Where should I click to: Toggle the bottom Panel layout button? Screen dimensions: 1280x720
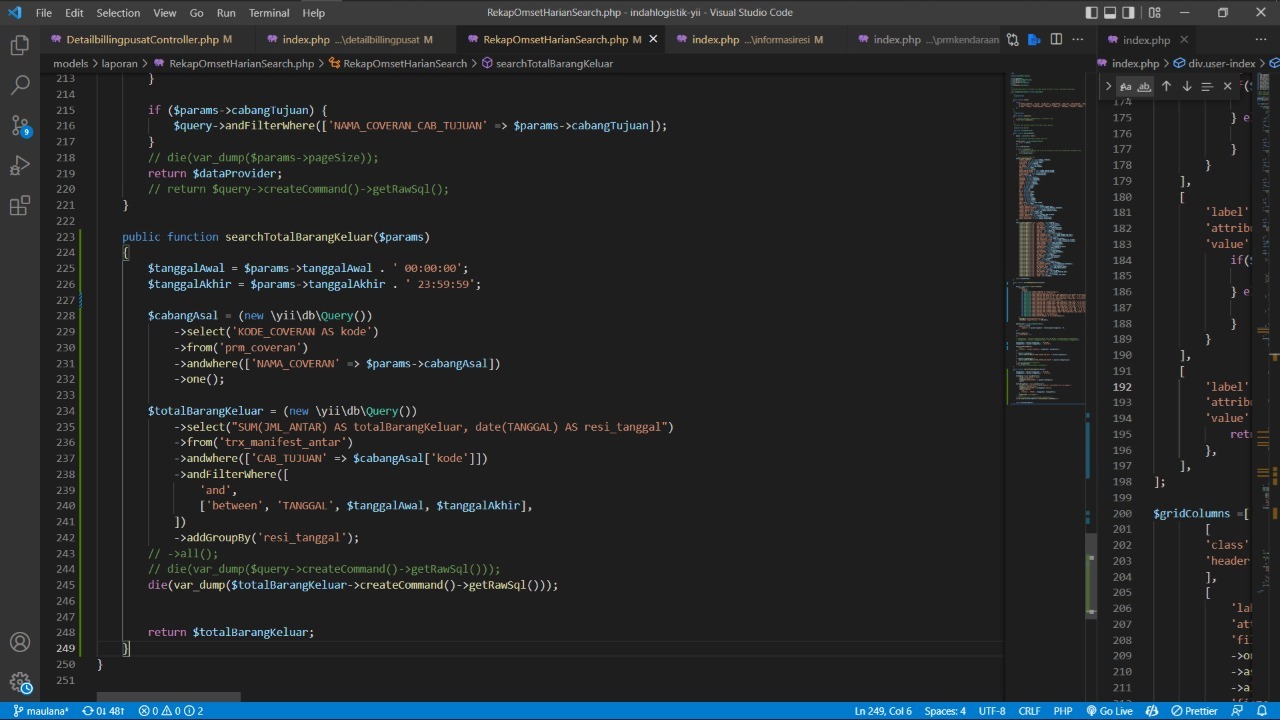pos(1112,13)
